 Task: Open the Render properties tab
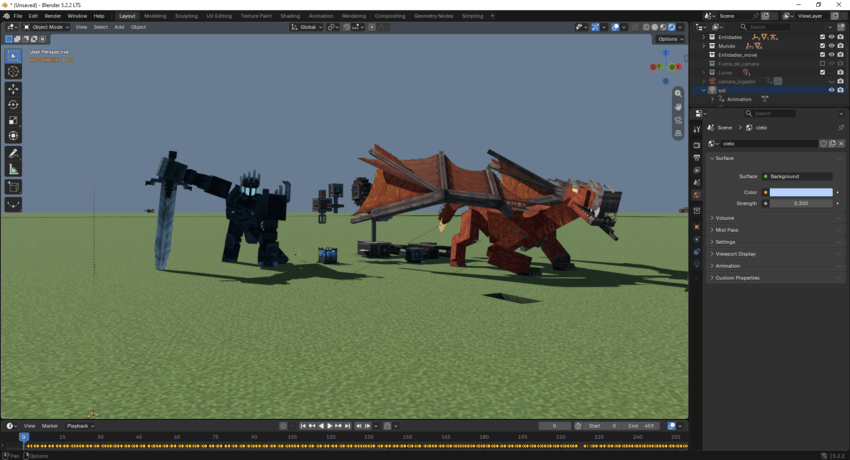pyautogui.click(x=697, y=145)
